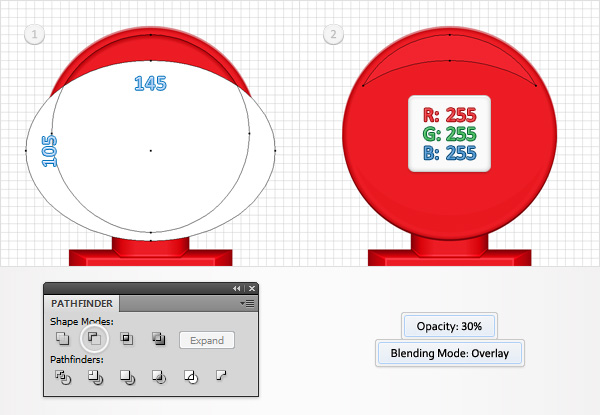Viewport: 600px width, 415px height.
Task: Click the white ellipse center point
Action: pos(150,151)
